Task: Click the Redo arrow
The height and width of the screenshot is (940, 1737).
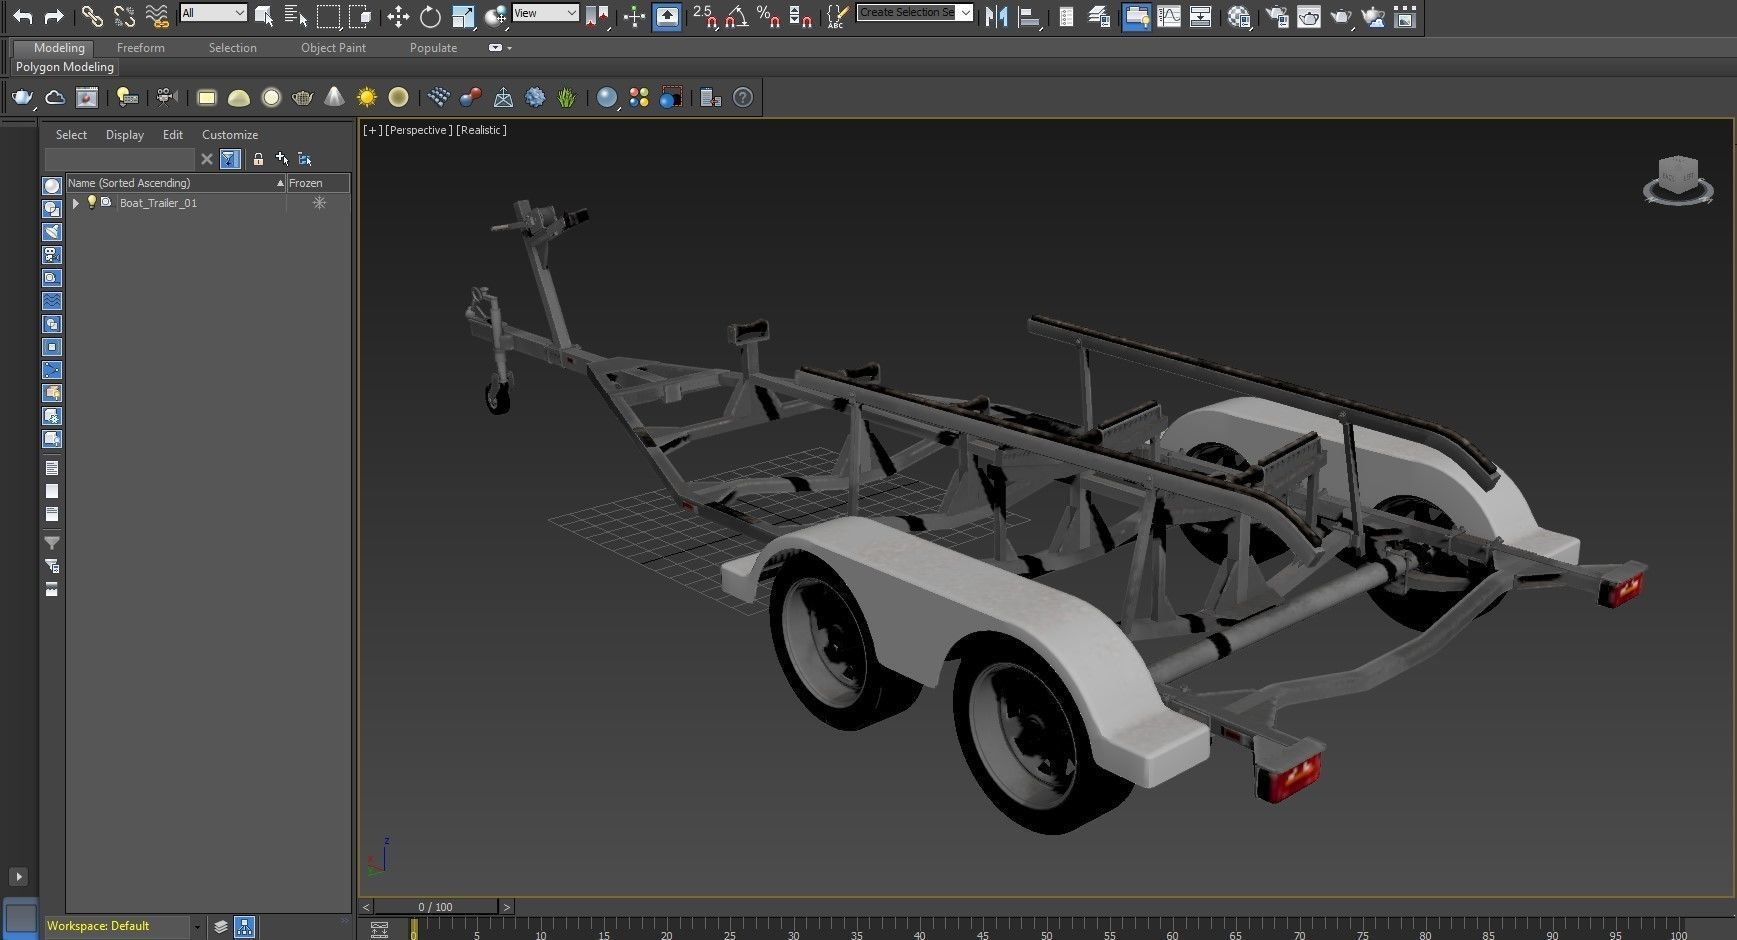Action: (x=55, y=16)
